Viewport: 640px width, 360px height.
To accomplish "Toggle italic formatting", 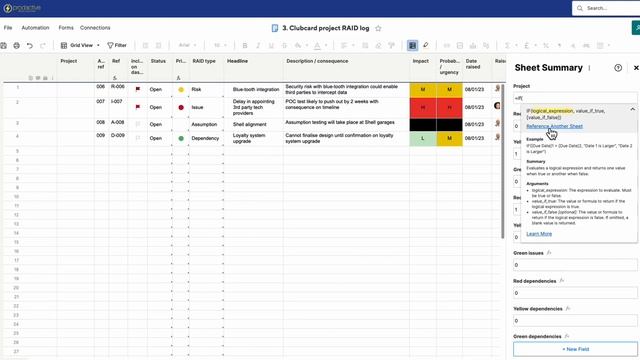I will (x=258, y=45).
